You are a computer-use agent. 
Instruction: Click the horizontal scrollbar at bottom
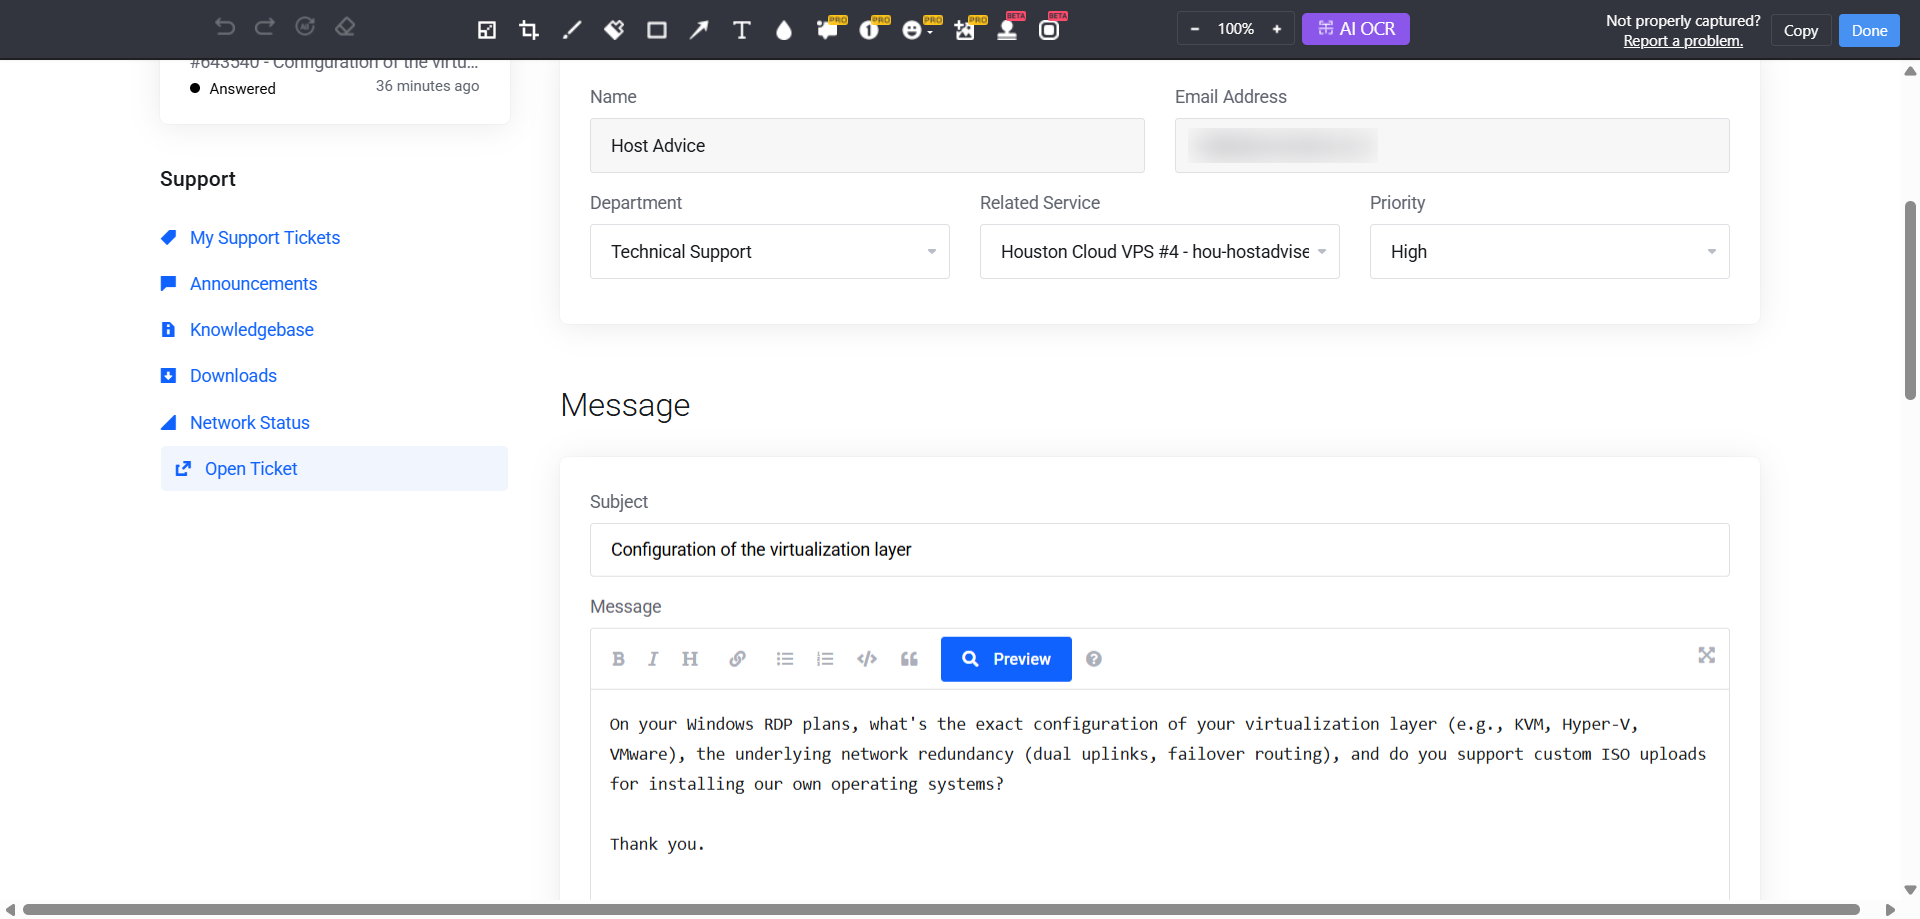pyautogui.click(x=940, y=910)
